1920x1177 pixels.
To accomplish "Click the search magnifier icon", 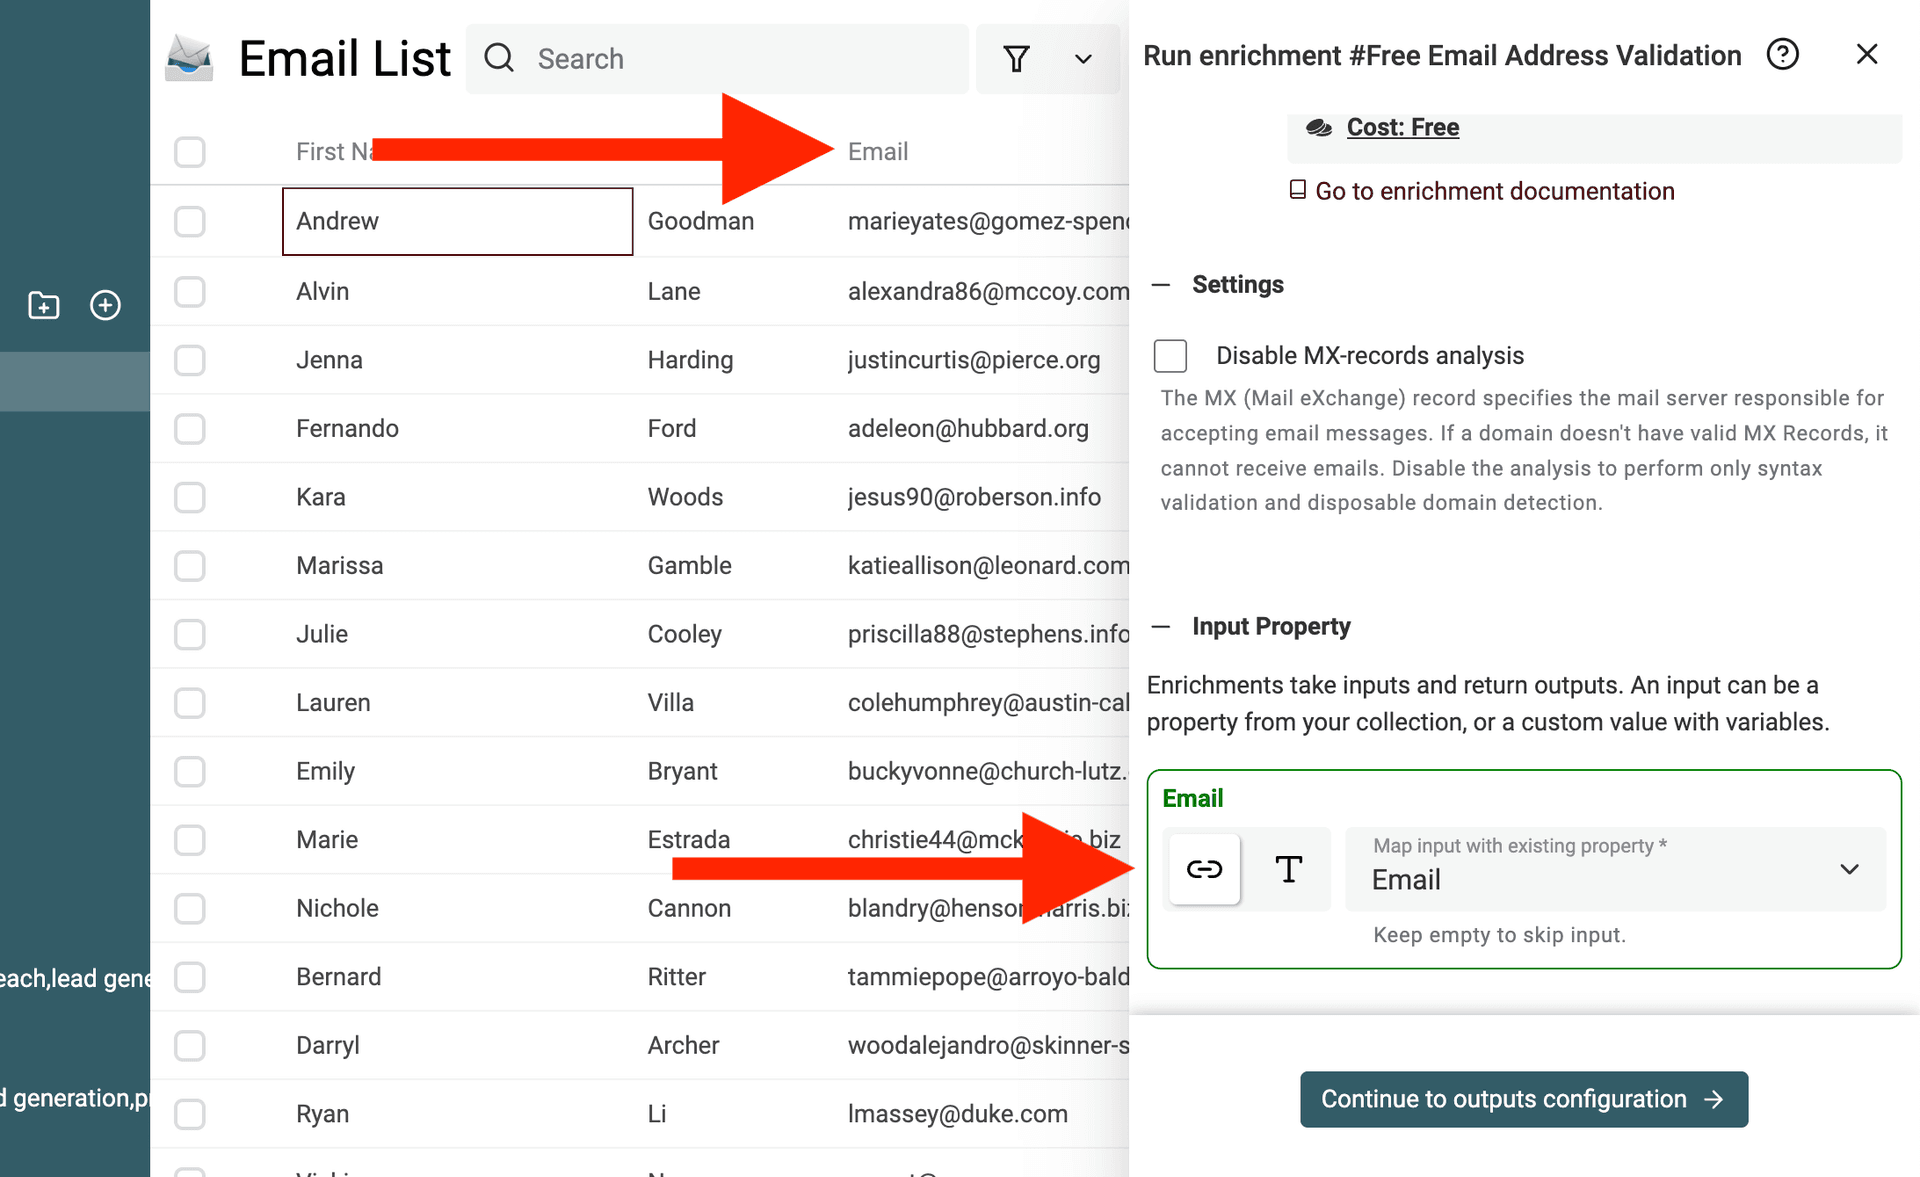I will (x=499, y=58).
